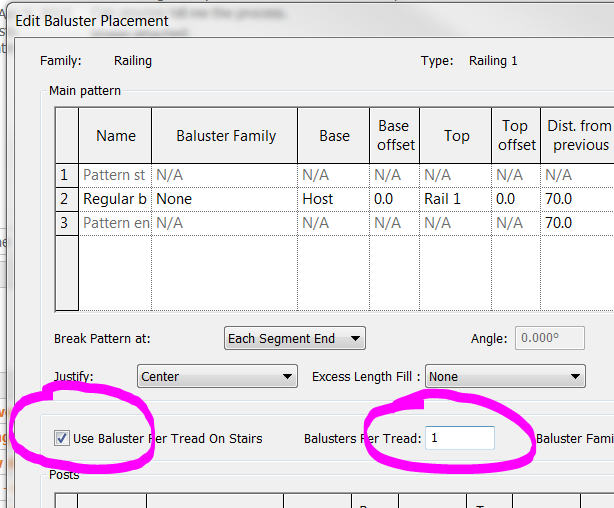The height and width of the screenshot is (508, 614).
Task: Open the Excess Length Fill dropdown
Action: [x=505, y=377]
